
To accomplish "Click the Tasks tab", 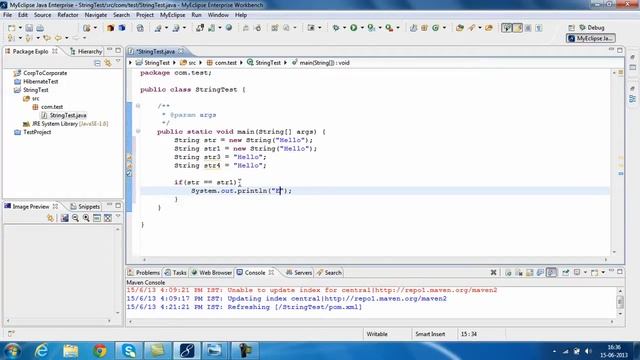I will (x=176, y=272).
